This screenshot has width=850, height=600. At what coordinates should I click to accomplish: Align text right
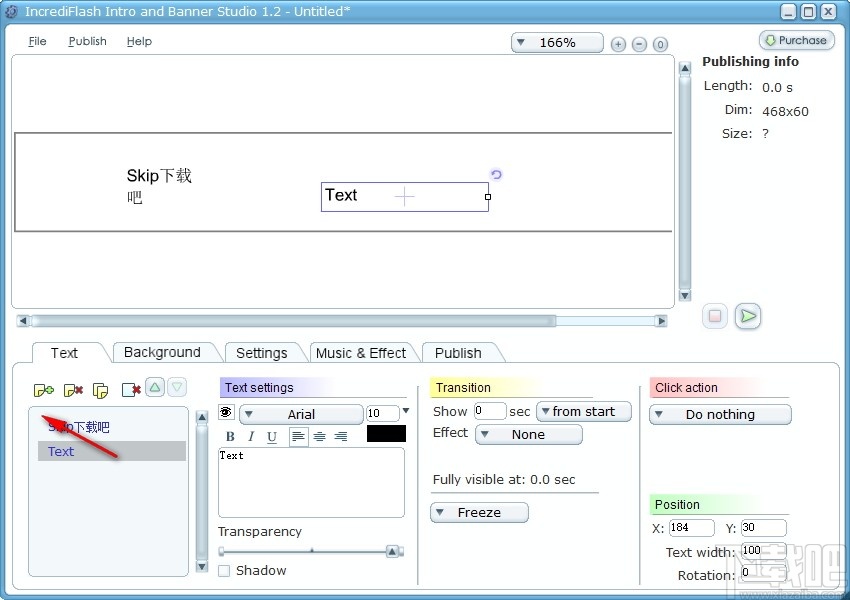341,436
